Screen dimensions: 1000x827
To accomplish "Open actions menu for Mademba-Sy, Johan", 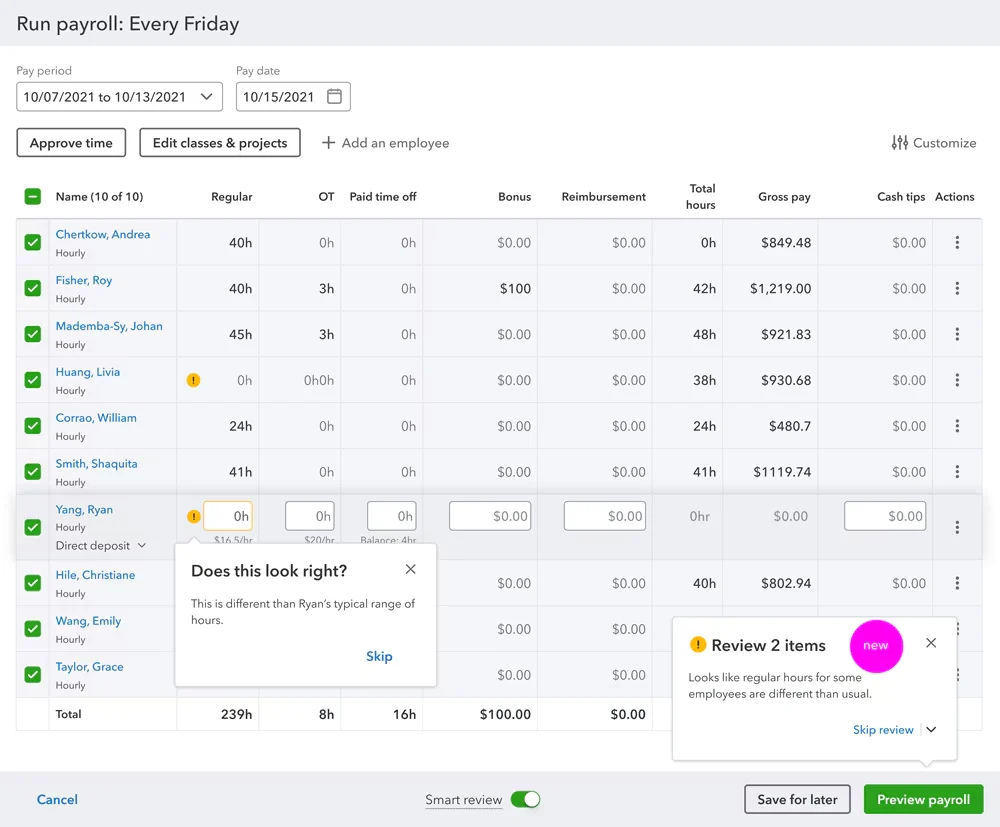I will (x=957, y=334).
